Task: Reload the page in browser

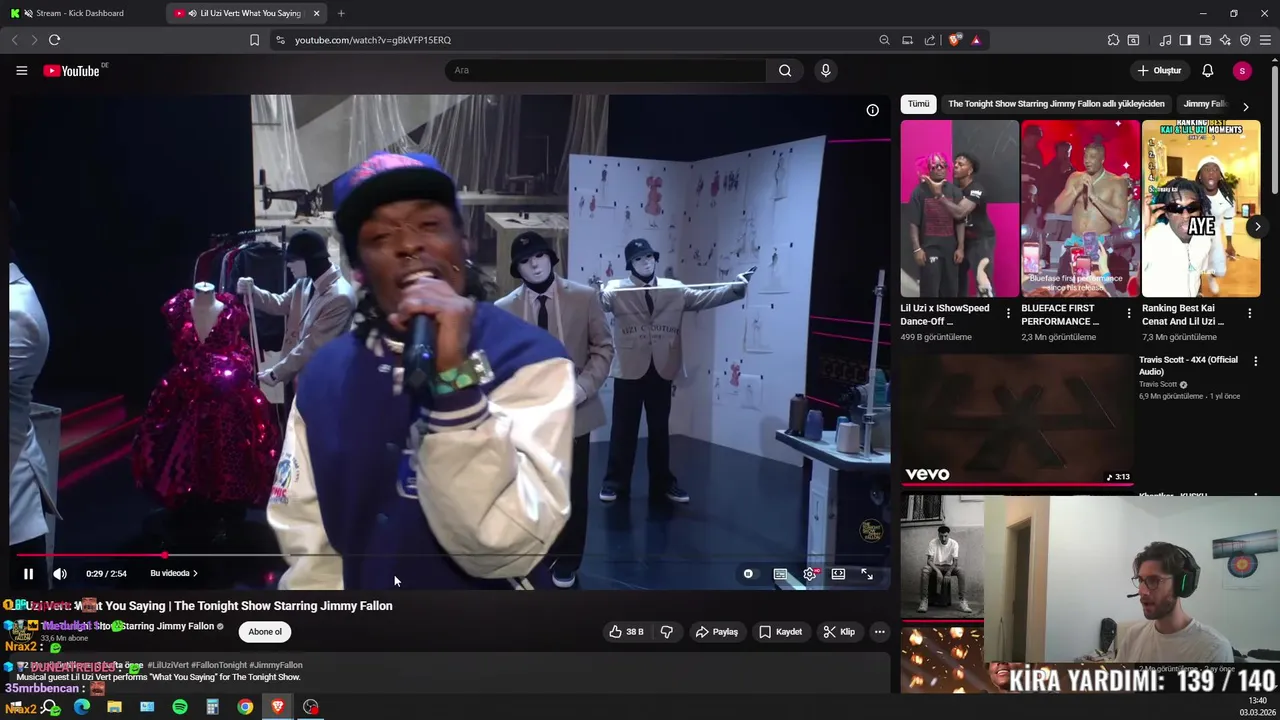Action: pos(54,40)
